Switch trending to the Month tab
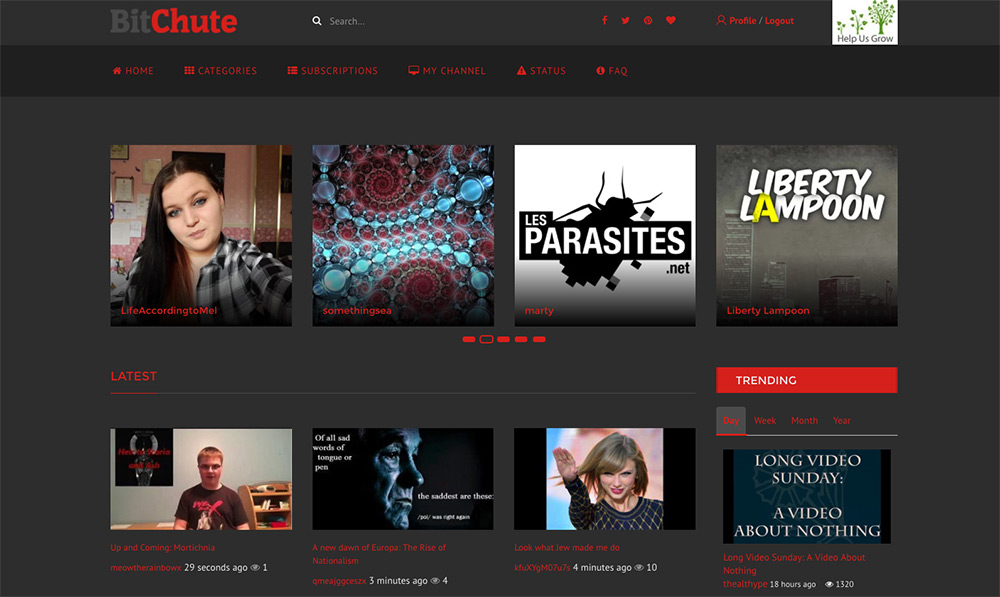This screenshot has width=1000, height=597. click(804, 421)
